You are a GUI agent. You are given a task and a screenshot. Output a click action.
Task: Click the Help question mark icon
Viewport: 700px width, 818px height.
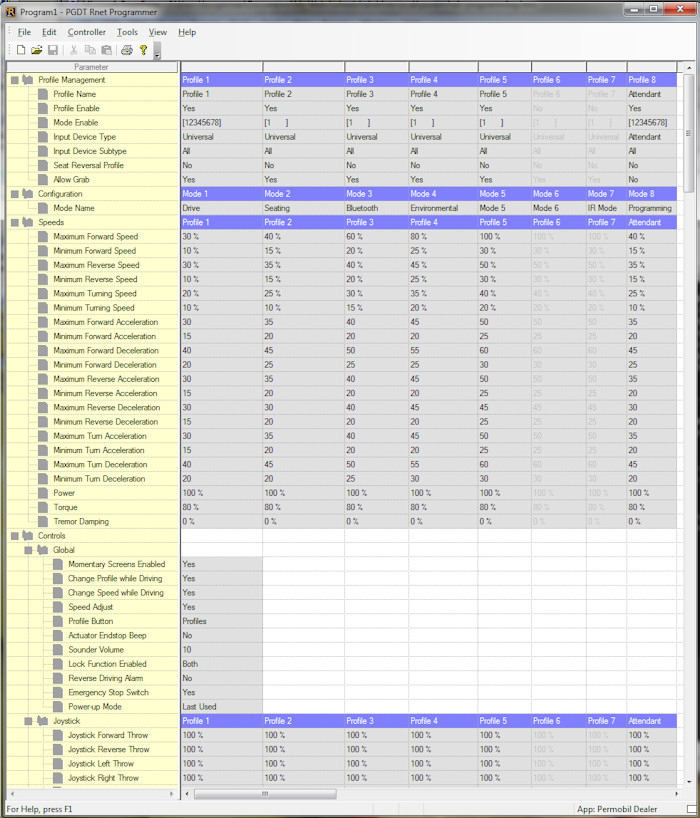click(x=144, y=50)
